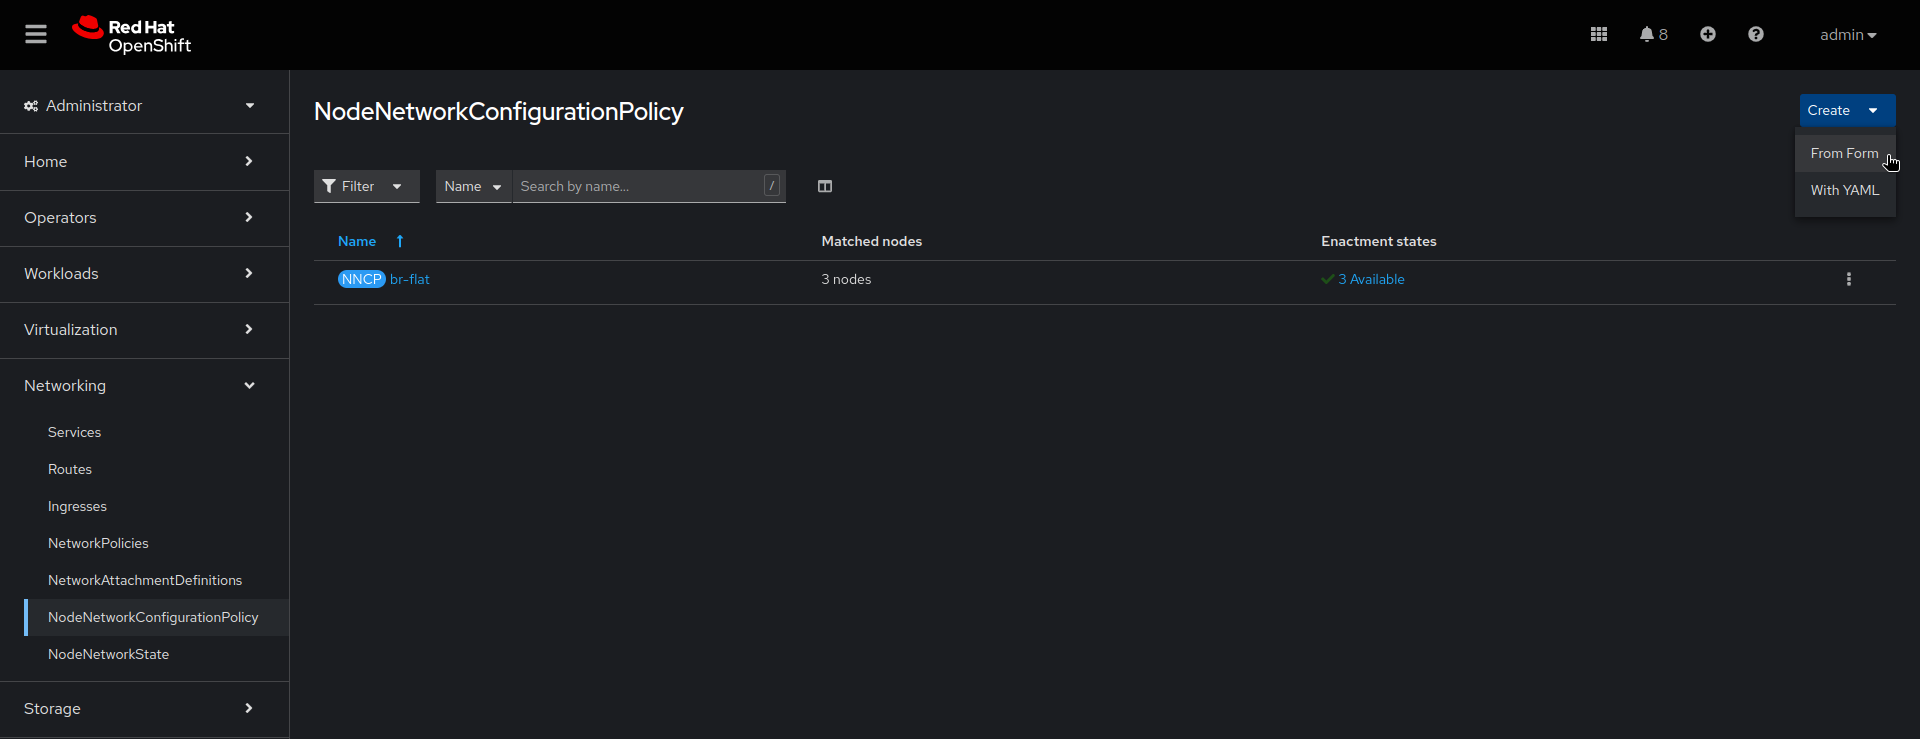Viewport: 1920px width, 739px height.
Task: Open notifications bell showing 8
Action: point(1653,35)
